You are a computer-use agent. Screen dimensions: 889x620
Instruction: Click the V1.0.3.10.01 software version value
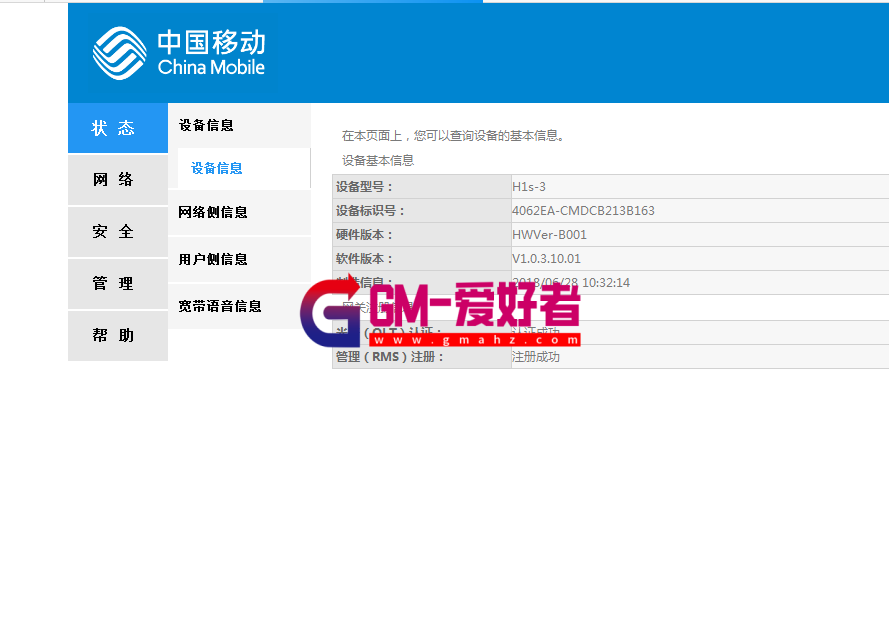click(x=546, y=259)
